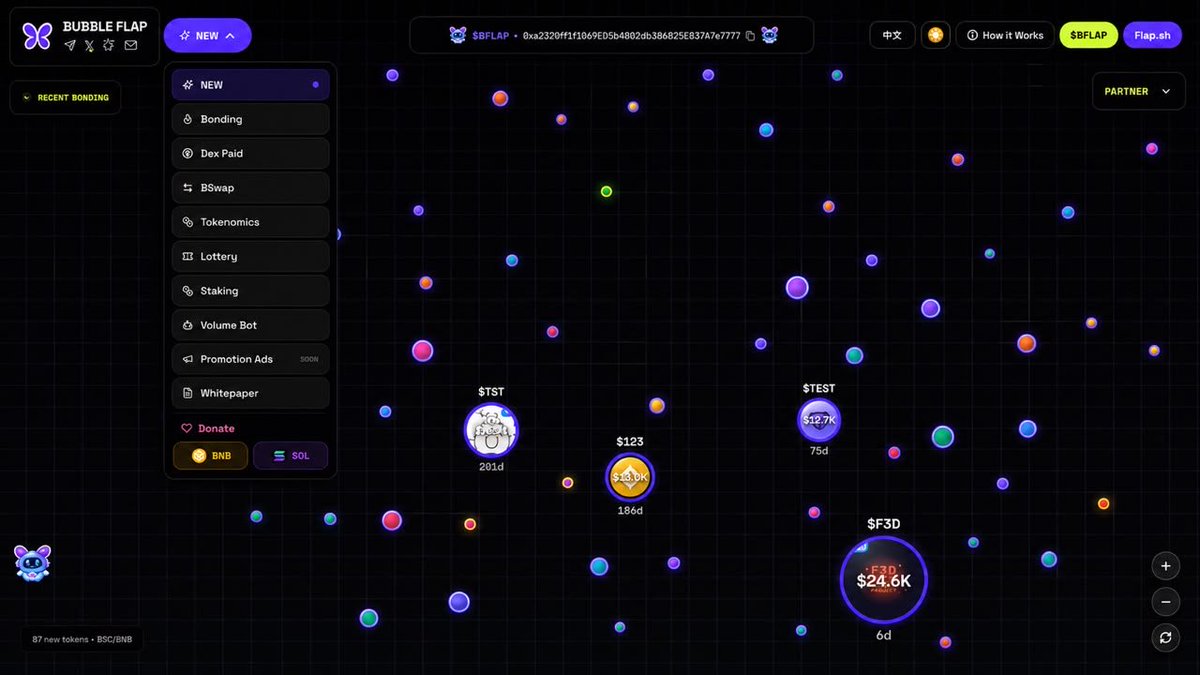
Task: Click the refresh bubbles icon
Action: (1166, 637)
